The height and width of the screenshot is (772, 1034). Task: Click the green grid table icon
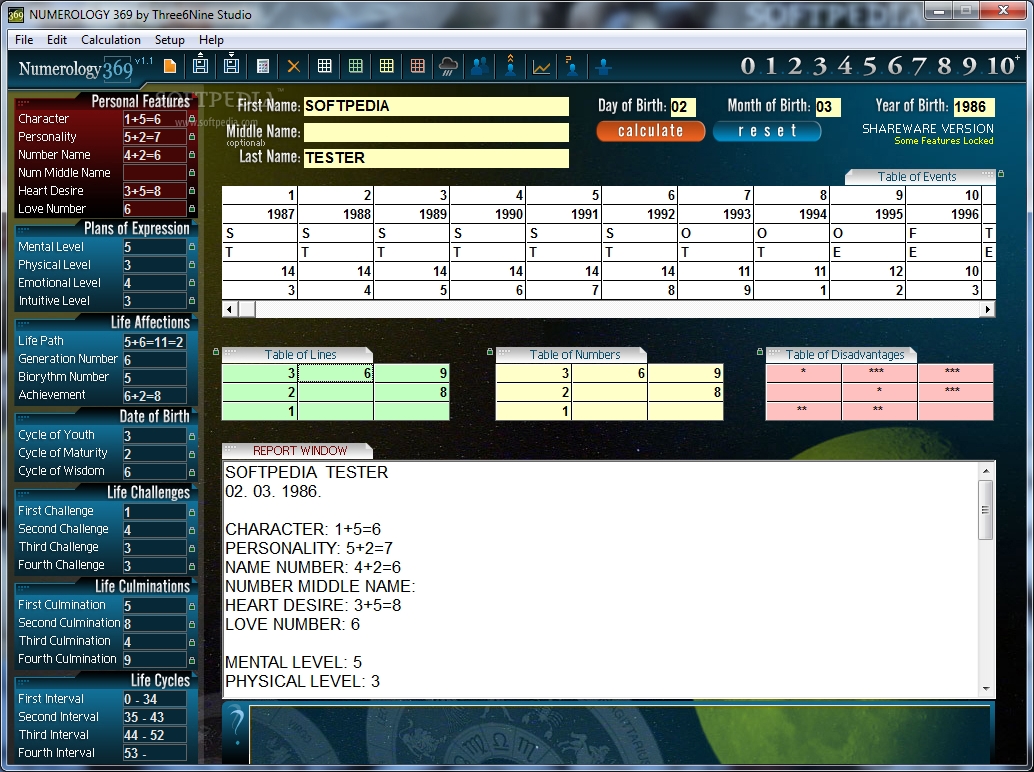pos(355,66)
